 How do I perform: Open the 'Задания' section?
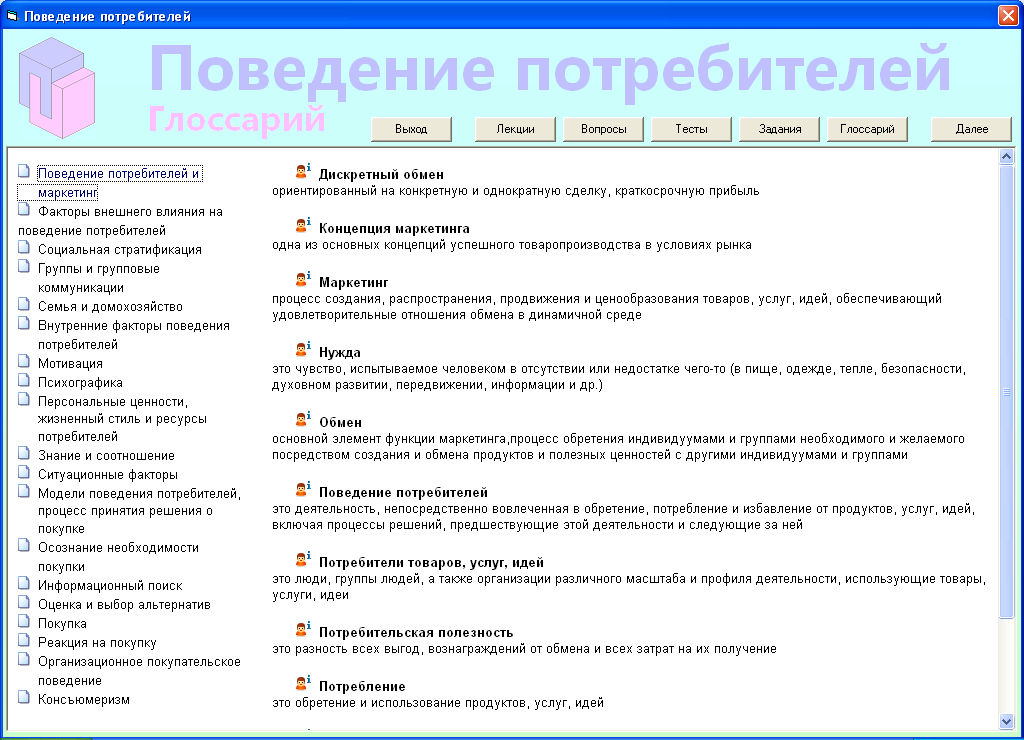point(779,129)
